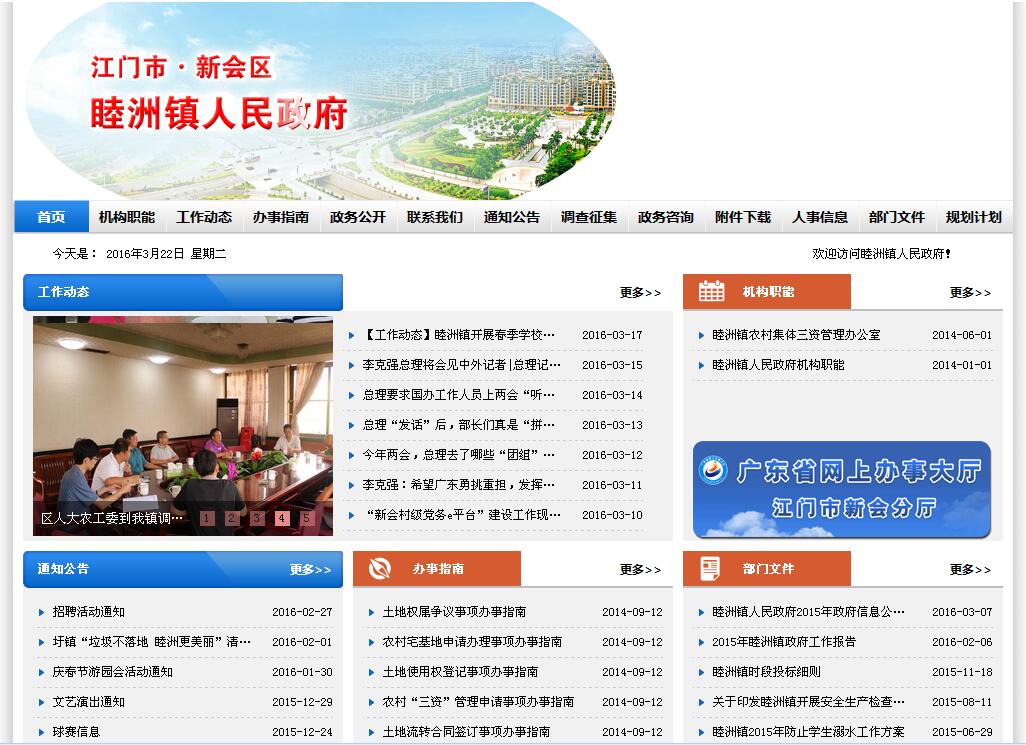Click the circular icon beside 办事指南 header

380,568
